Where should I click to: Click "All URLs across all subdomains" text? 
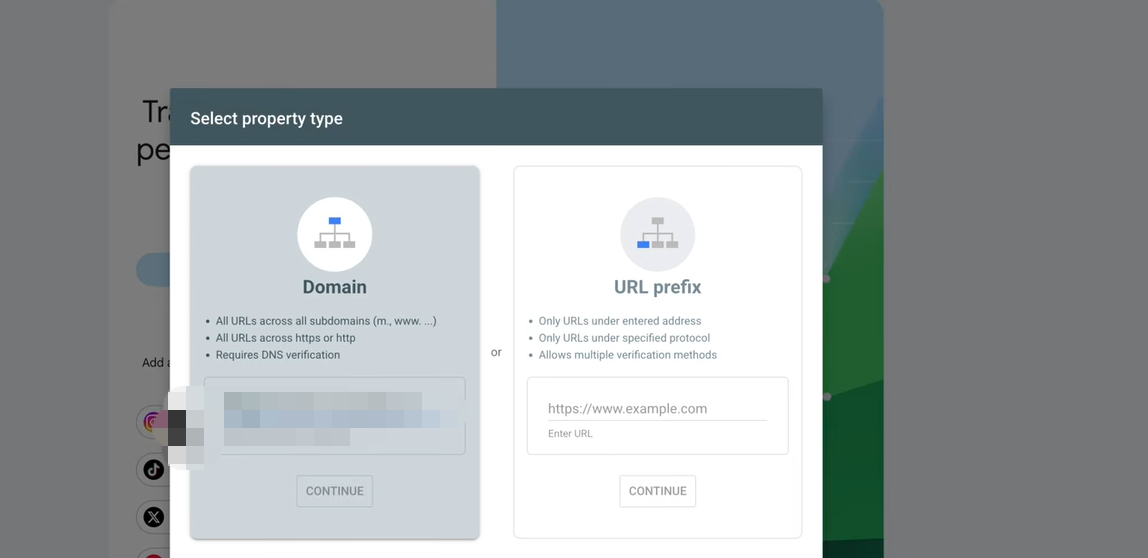326,321
